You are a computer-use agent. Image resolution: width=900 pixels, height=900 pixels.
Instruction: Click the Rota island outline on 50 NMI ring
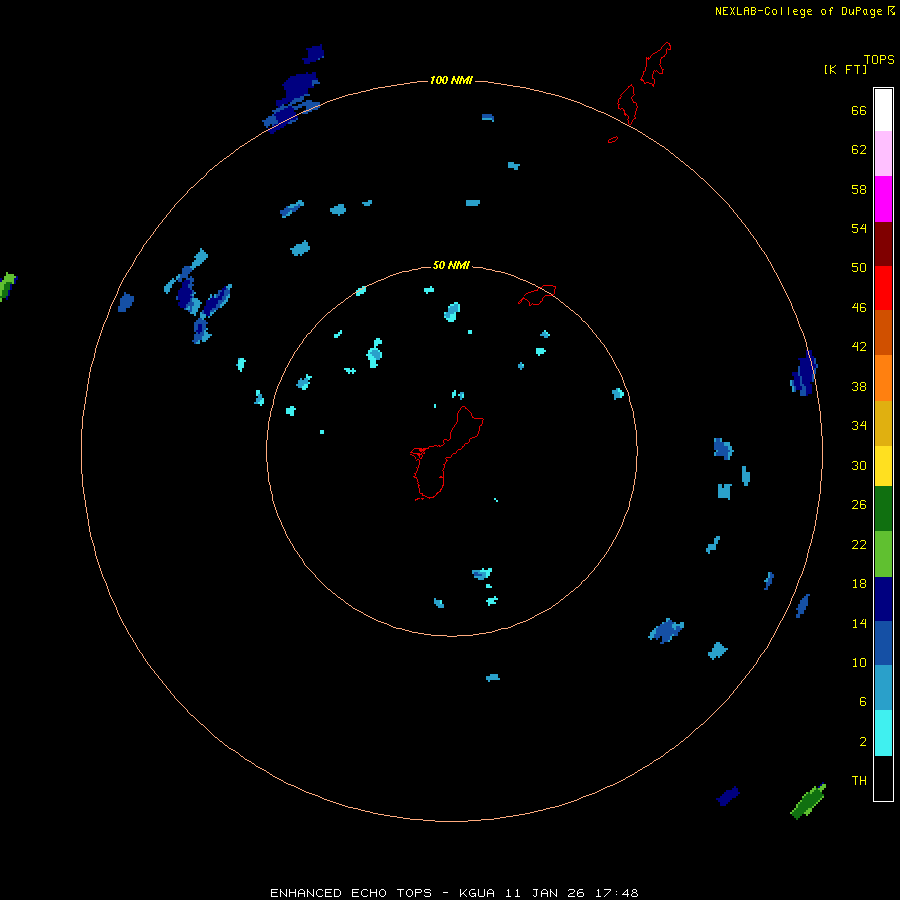[537, 295]
